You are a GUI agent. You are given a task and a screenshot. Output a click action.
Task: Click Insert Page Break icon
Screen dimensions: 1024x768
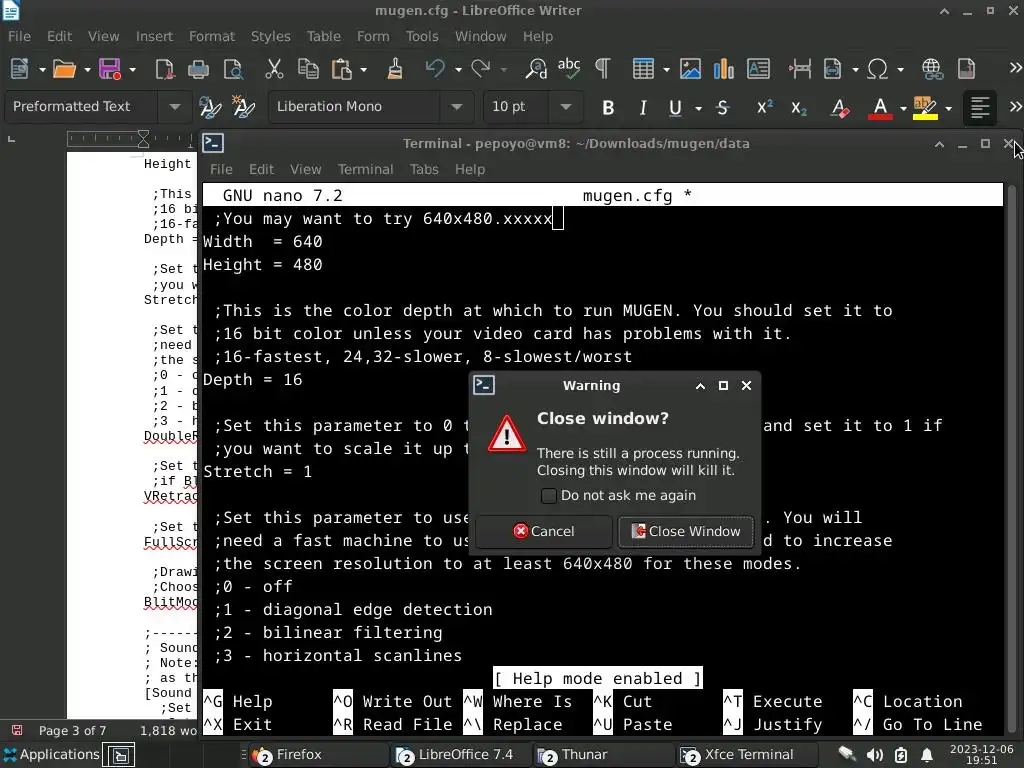point(799,69)
